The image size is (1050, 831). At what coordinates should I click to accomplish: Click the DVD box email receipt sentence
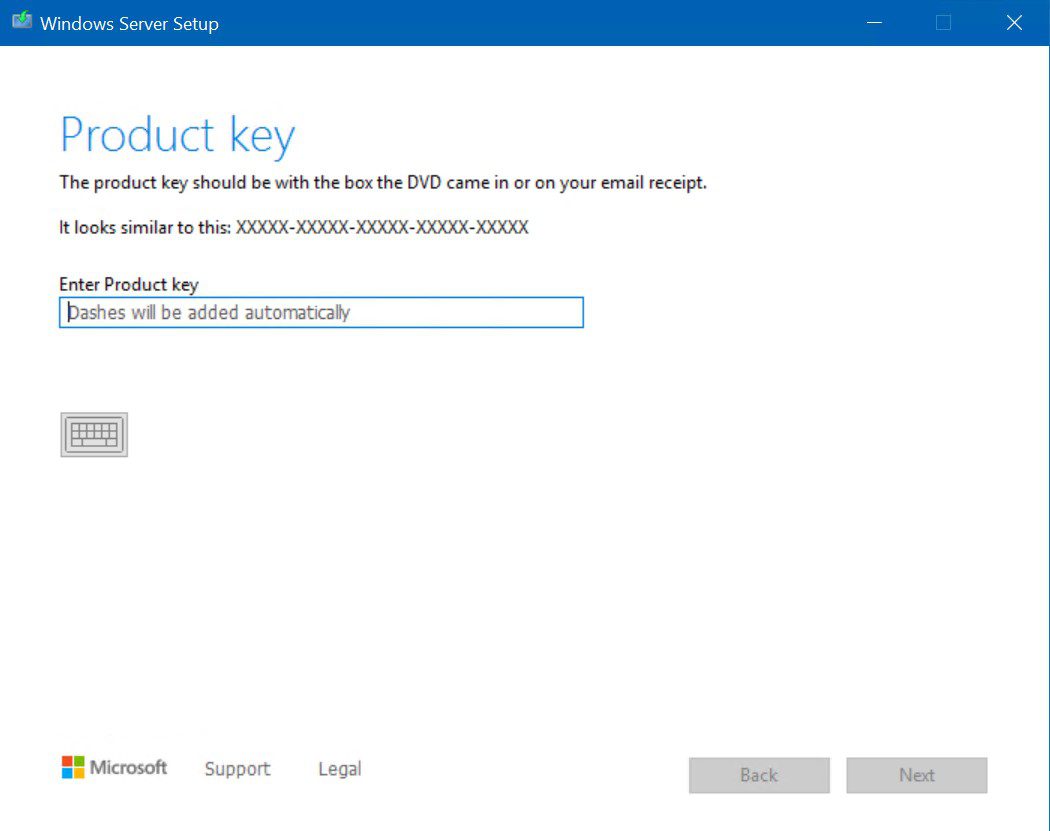383,183
